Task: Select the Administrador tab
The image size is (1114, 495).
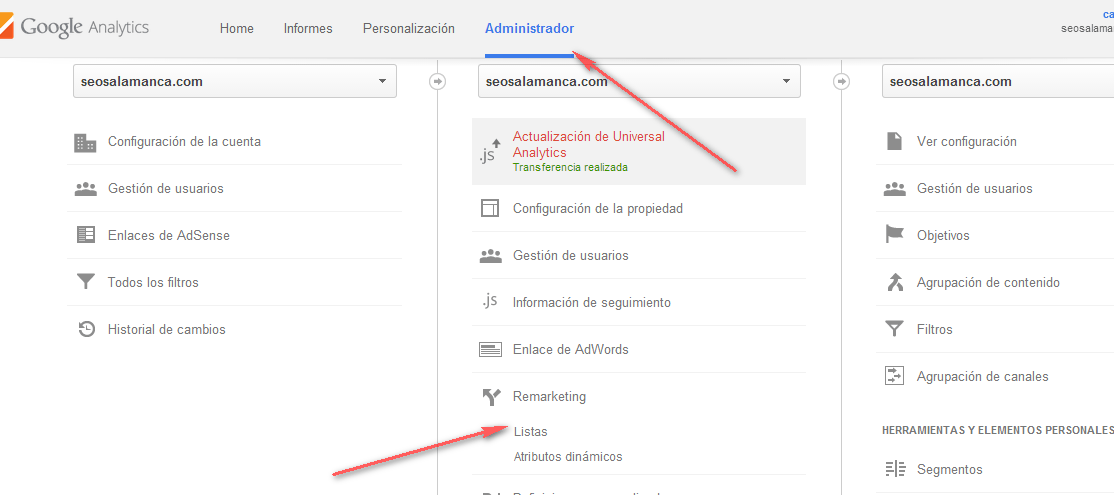Action: (529, 28)
